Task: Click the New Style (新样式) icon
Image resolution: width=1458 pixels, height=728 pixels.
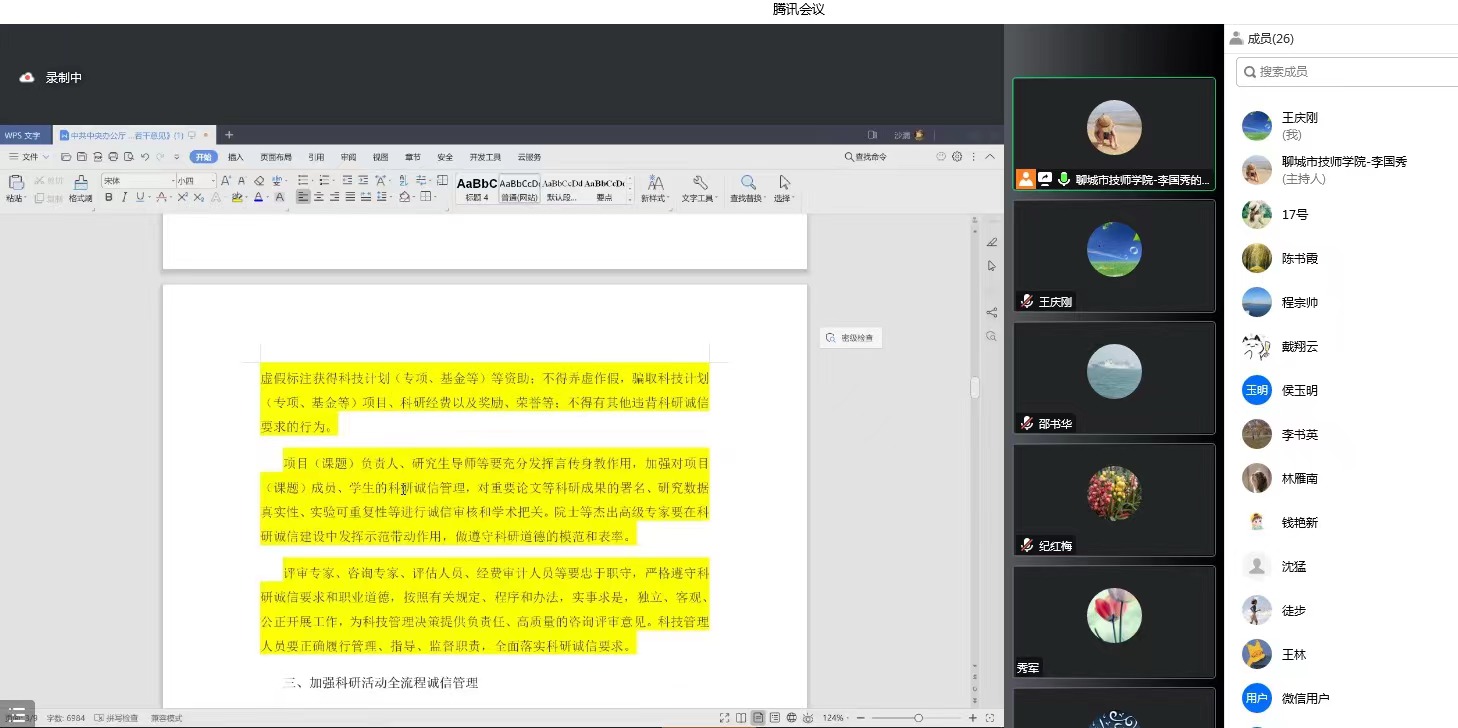Action: point(655,182)
